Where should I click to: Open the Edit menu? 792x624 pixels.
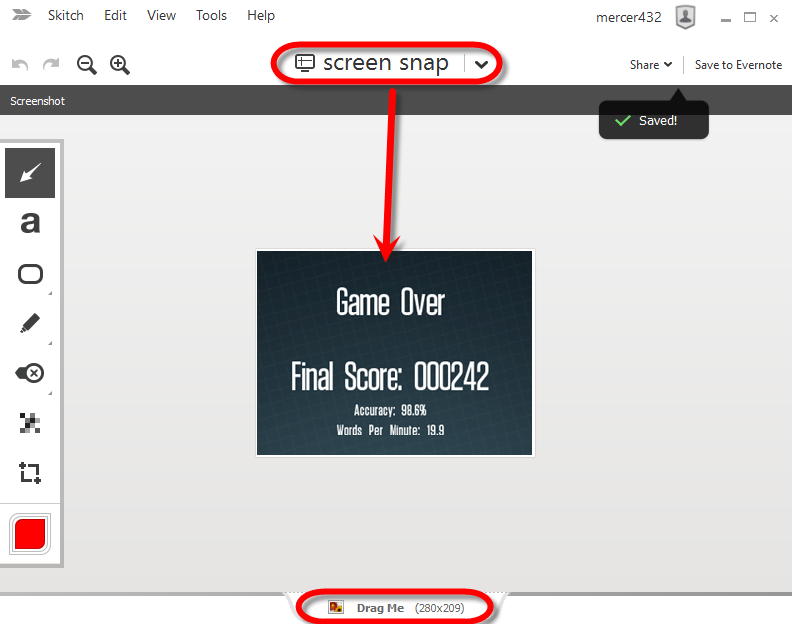115,16
